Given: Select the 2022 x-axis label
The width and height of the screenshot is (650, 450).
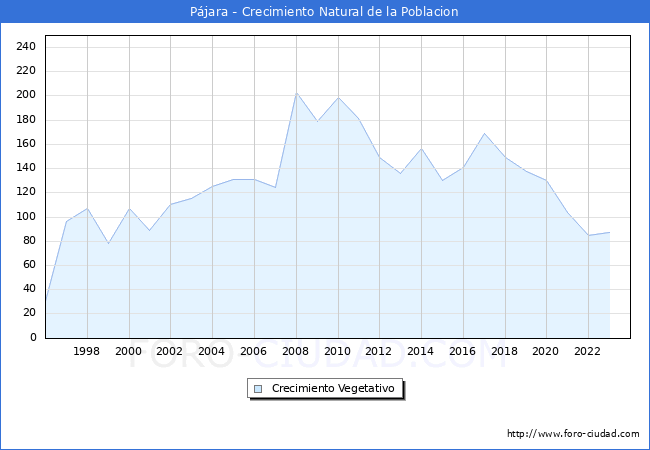Looking at the screenshot, I should tap(588, 352).
